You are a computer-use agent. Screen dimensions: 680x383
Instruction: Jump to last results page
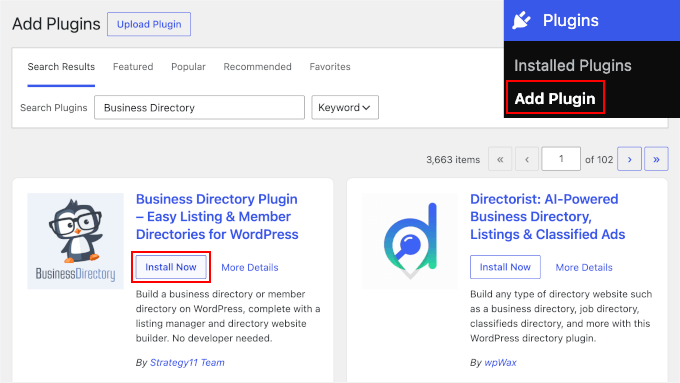coord(656,159)
